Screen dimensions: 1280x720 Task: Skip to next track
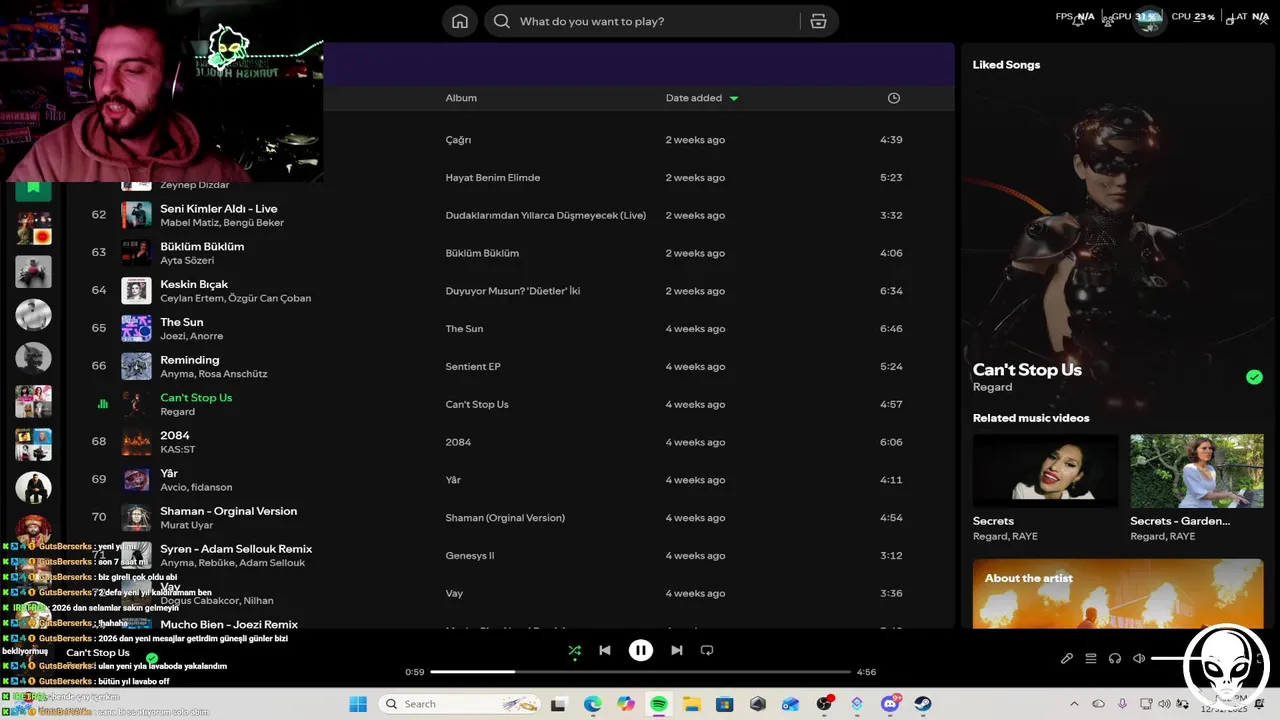click(677, 650)
